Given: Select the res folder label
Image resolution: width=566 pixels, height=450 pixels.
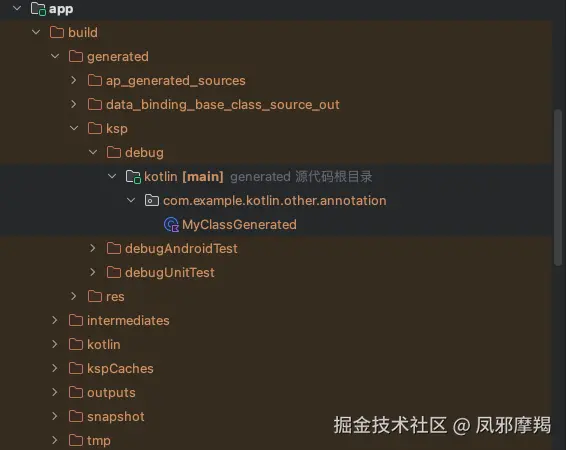Looking at the screenshot, I should 115,297.
